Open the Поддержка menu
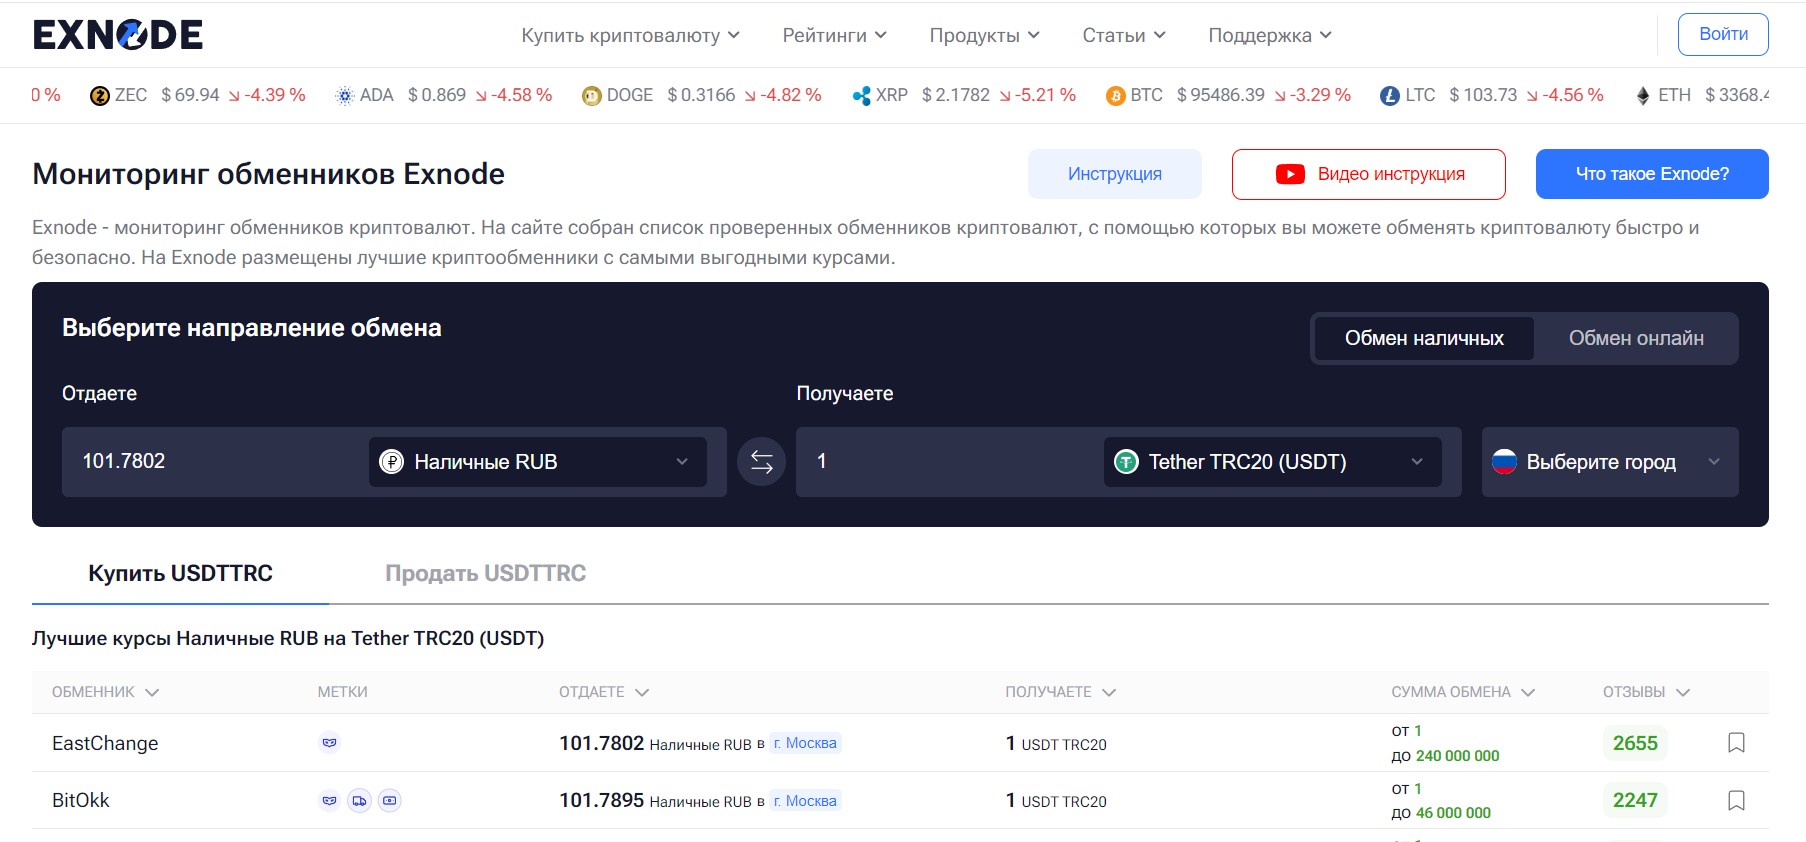 click(x=1270, y=35)
